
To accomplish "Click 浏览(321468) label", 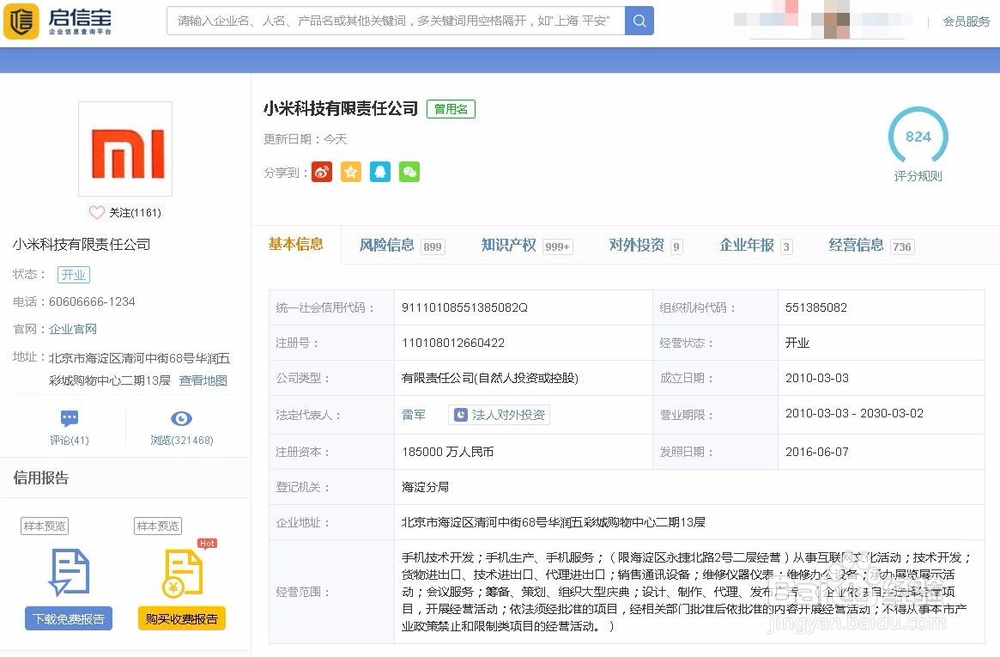I will [182, 440].
